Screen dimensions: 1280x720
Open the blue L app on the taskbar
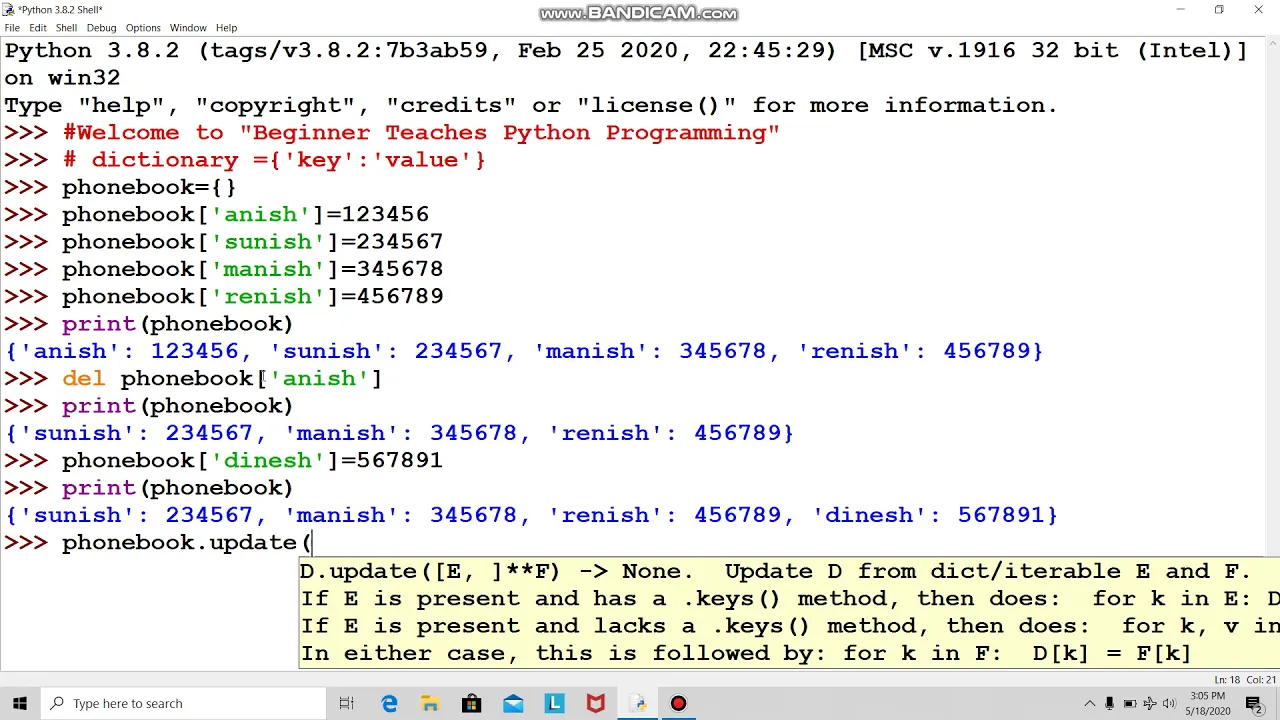point(554,703)
